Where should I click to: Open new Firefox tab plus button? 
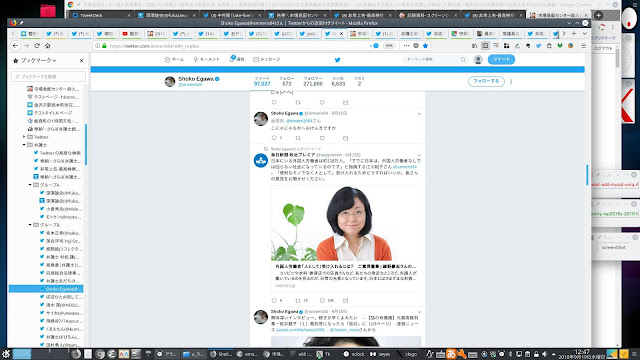click(x=574, y=33)
